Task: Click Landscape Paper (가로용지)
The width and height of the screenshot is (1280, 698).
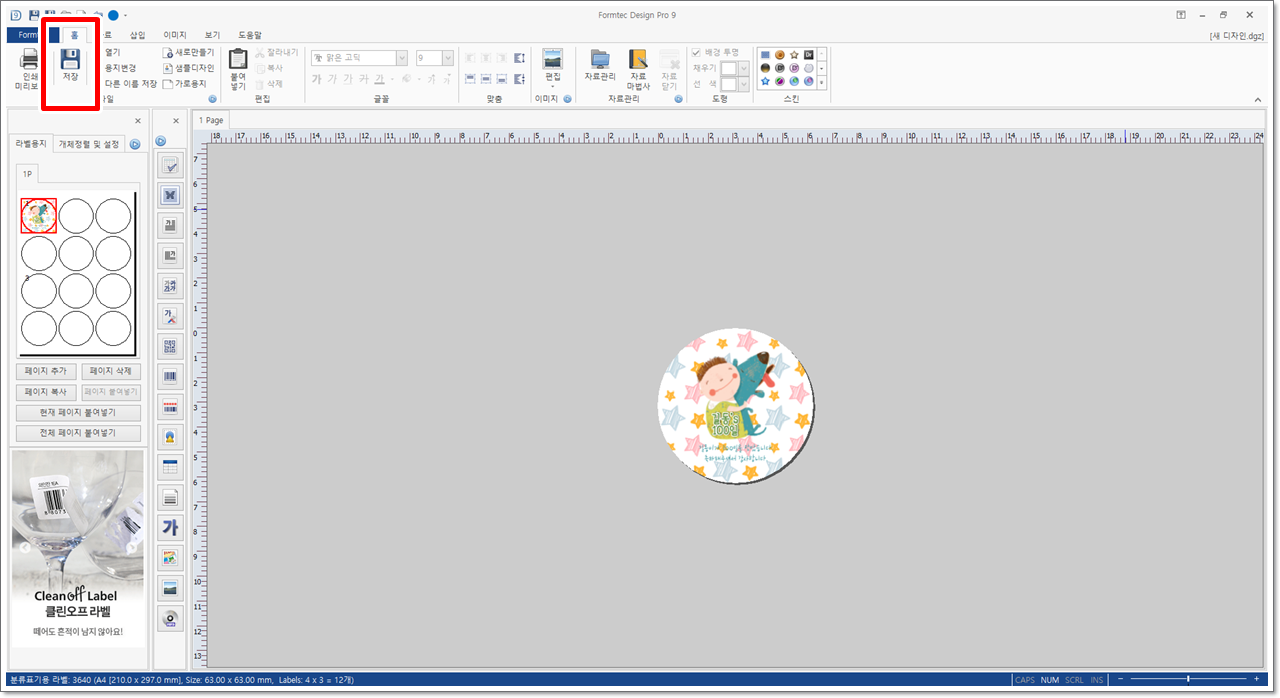Action: tap(184, 84)
